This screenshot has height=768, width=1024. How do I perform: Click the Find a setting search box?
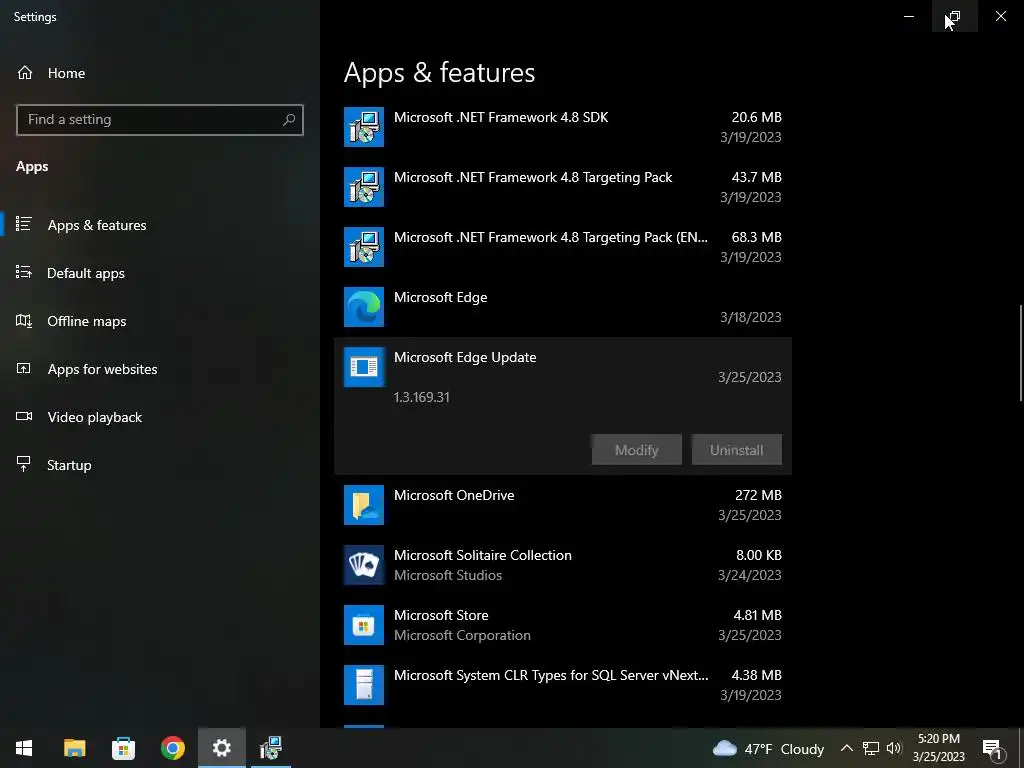pos(159,120)
